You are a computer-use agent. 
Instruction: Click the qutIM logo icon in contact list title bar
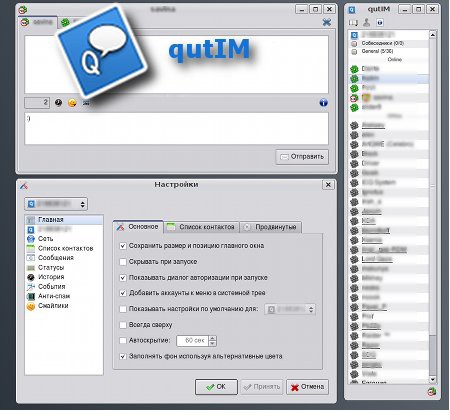tap(352, 10)
